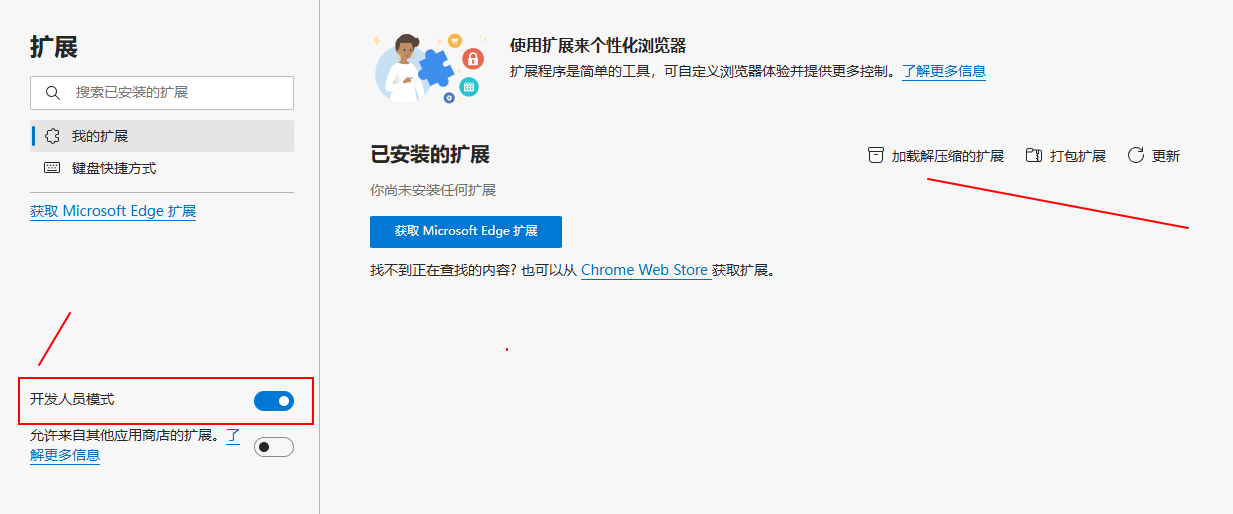Click the 你尚未安装任何扩展 text

(x=433, y=190)
